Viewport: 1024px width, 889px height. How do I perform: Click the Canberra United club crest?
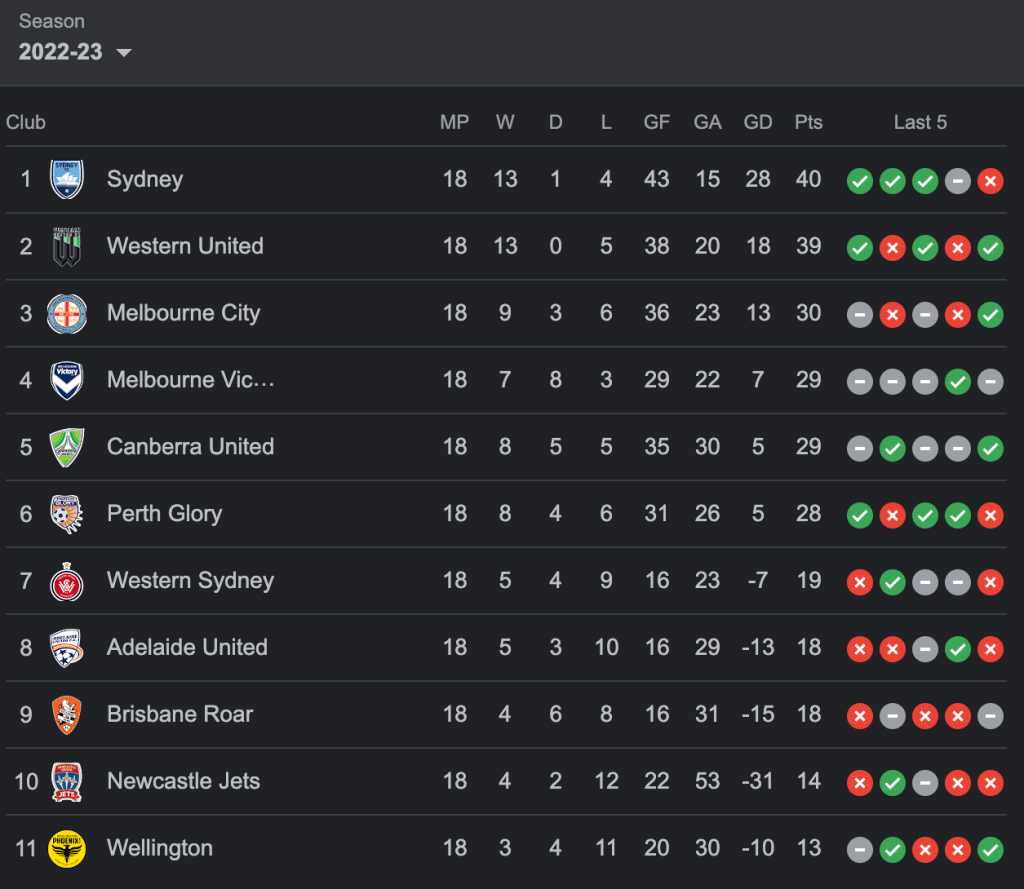point(67,448)
